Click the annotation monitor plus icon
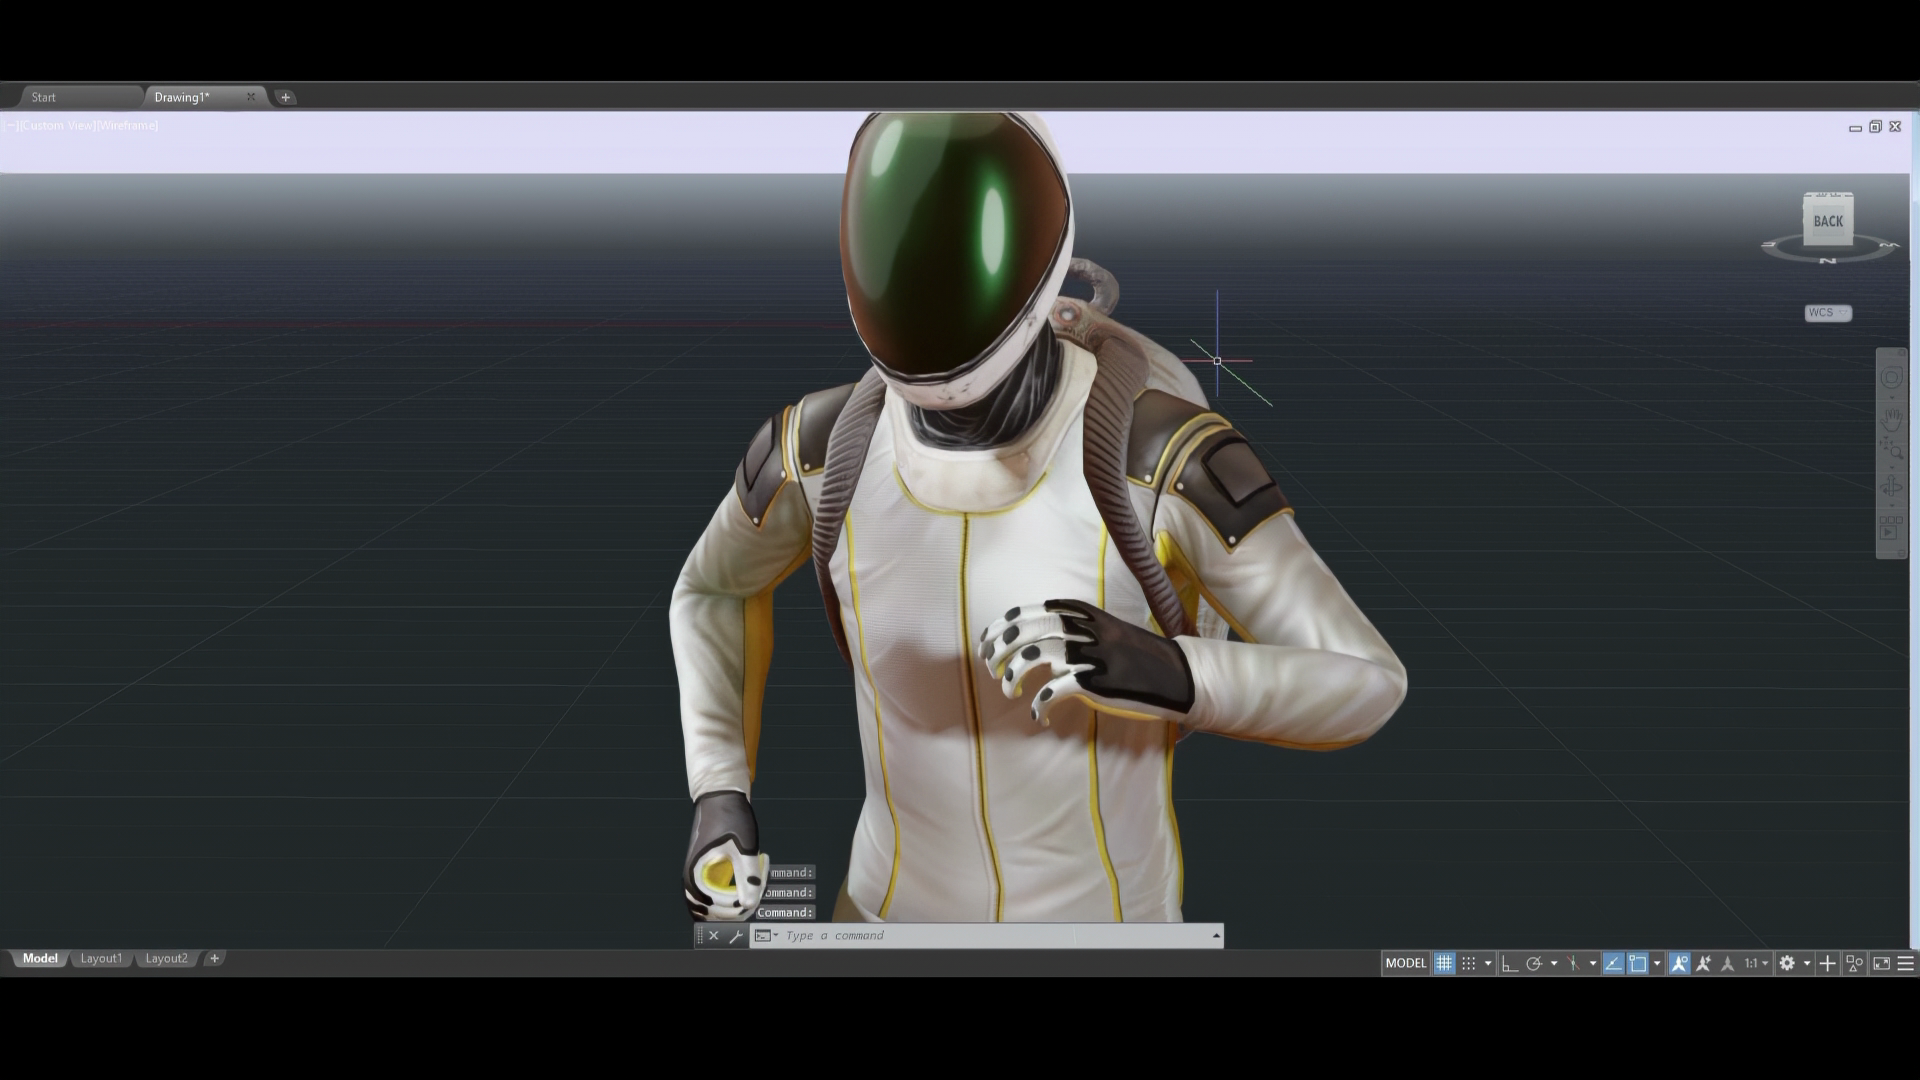Screen dimensions: 1920x1080 [x=1827, y=963]
